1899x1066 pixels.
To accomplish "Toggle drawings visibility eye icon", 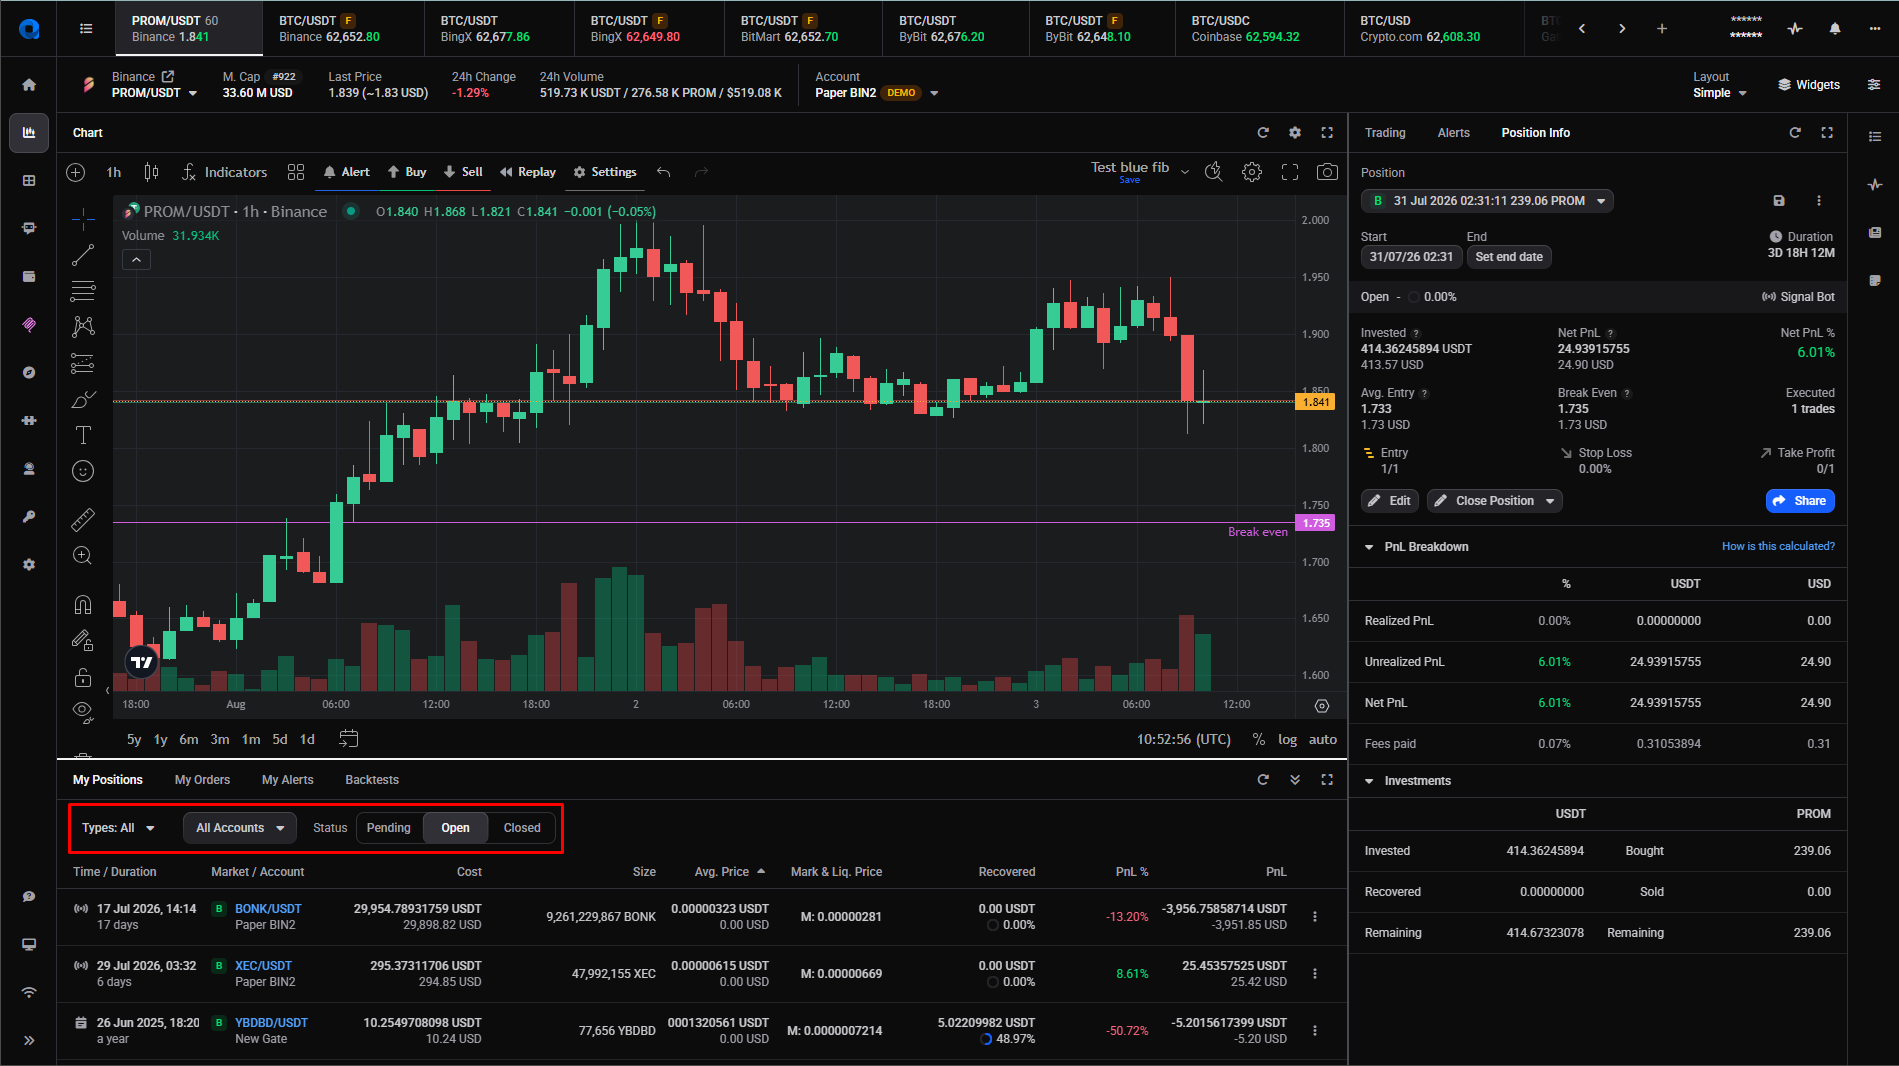I will tap(83, 711).
